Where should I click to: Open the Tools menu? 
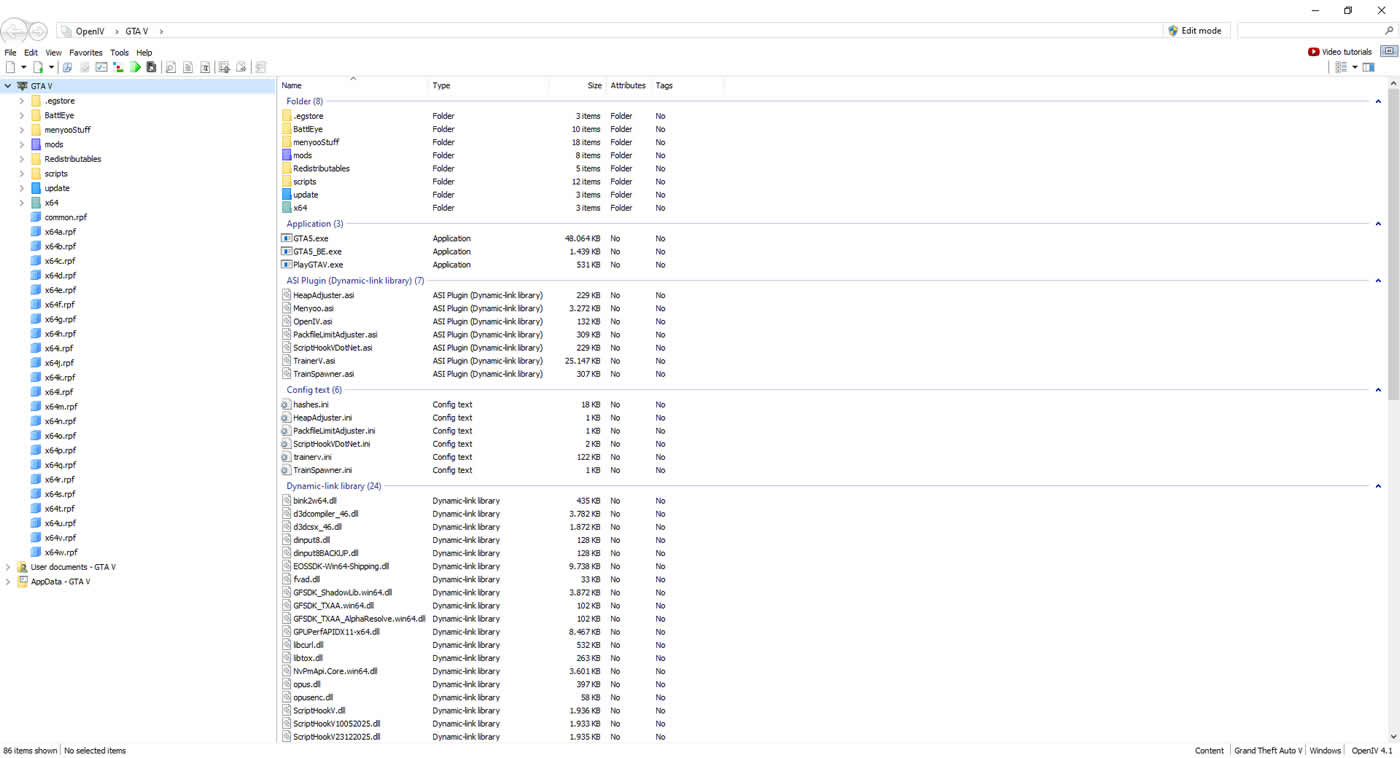tap(119, 53)
